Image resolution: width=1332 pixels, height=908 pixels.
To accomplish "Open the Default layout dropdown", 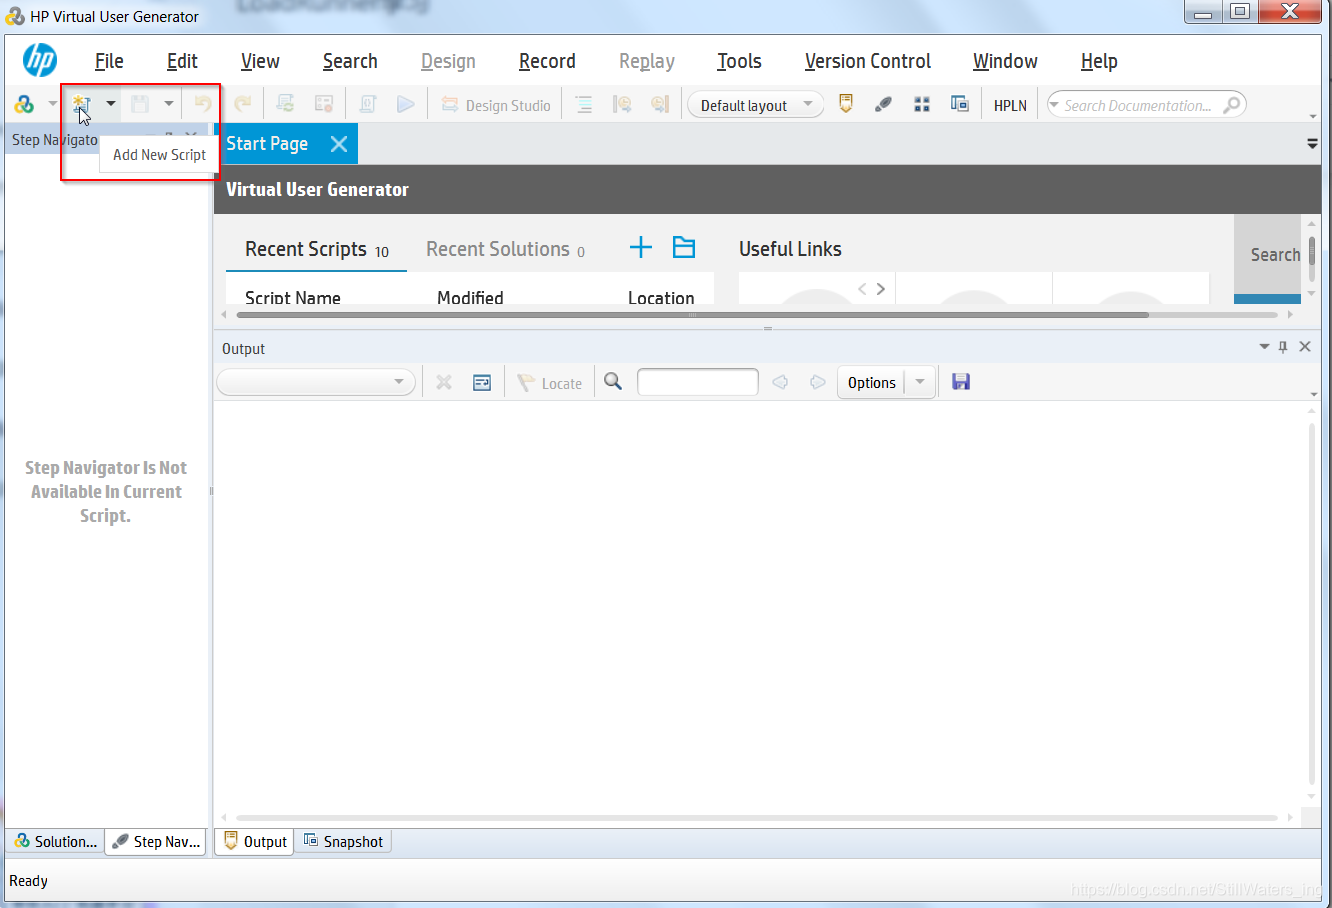I will pos(756,105).
